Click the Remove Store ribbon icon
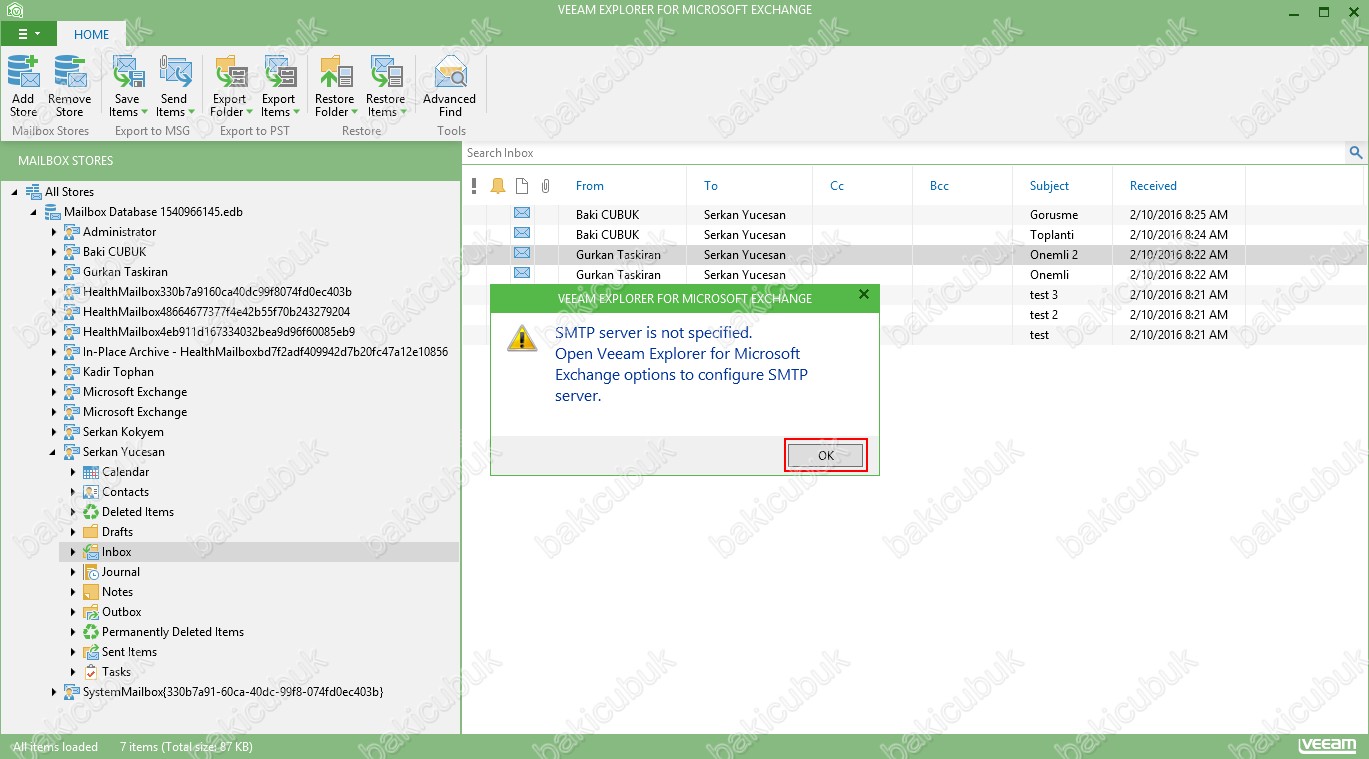 pos(70,72)
